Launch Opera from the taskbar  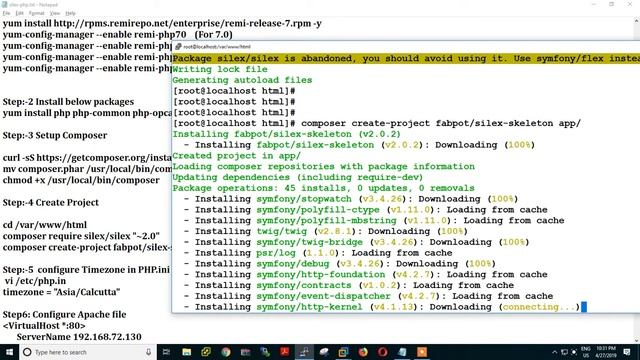tap(382, 352)
